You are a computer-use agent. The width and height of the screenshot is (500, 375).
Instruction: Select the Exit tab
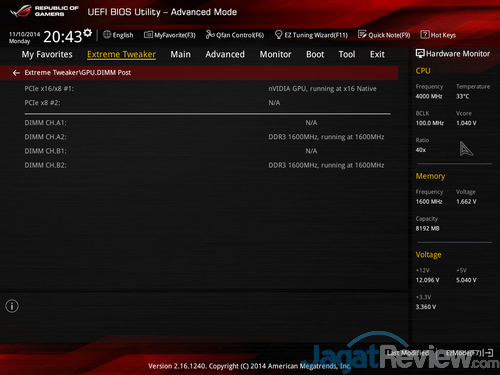coord(377,54)
